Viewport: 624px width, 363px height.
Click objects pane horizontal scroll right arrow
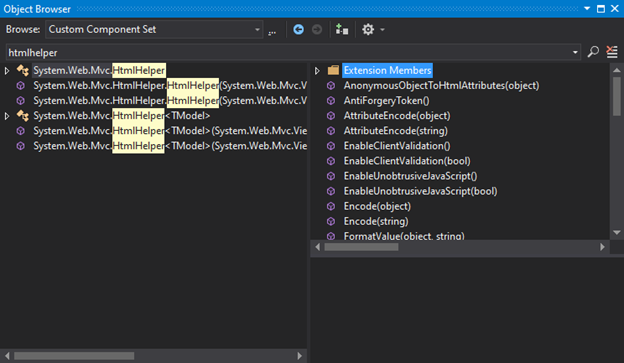[299, 356]
